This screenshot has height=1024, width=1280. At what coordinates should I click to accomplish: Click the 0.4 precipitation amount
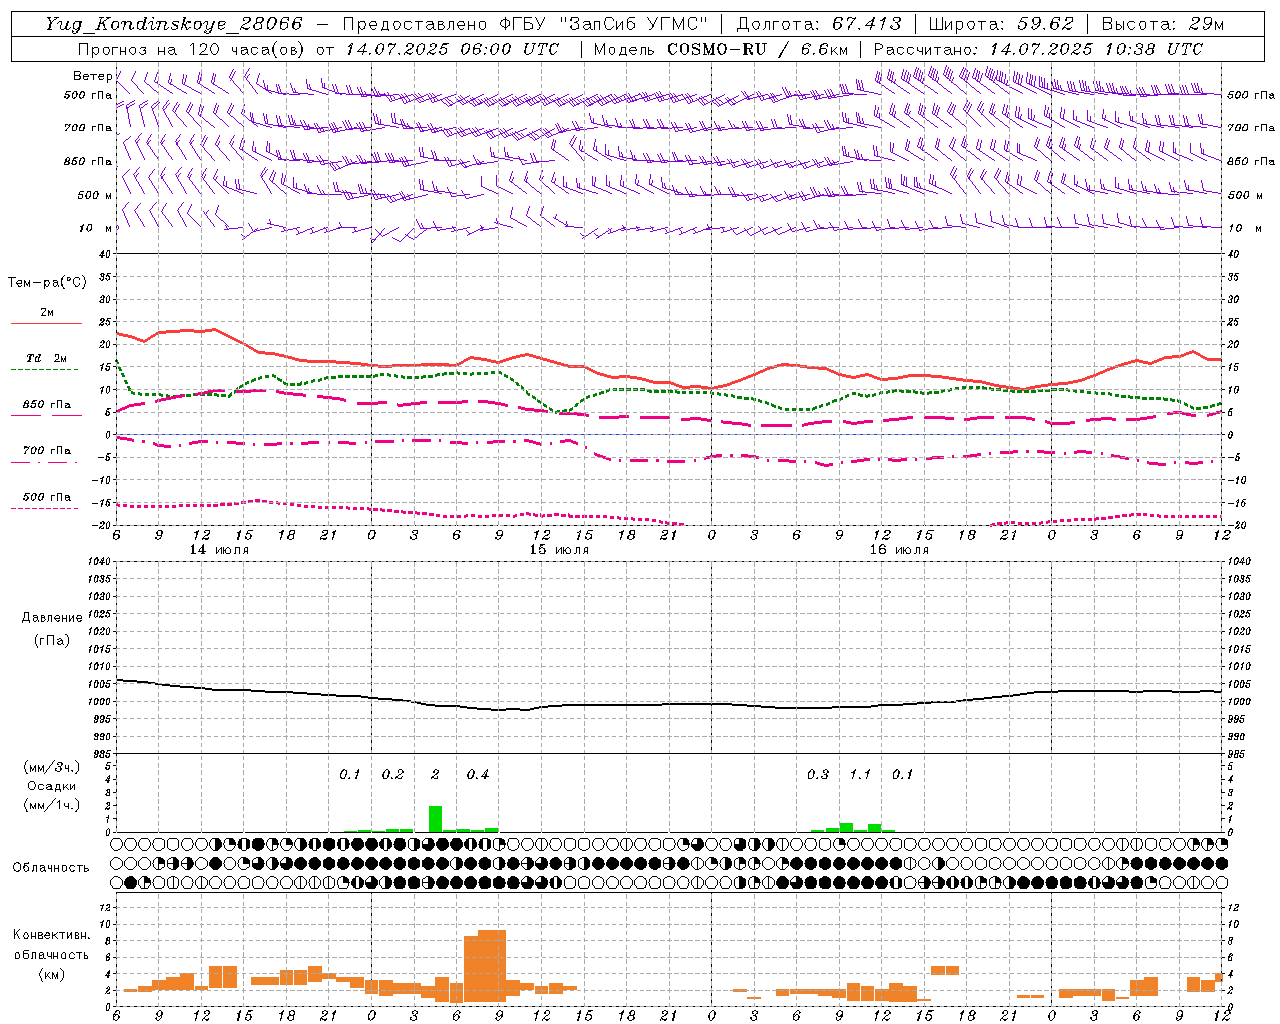(478, 774)
